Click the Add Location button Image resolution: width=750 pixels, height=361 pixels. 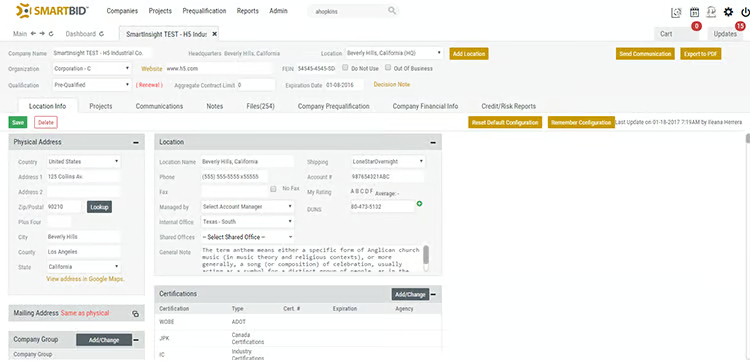[x=469, y=54]
